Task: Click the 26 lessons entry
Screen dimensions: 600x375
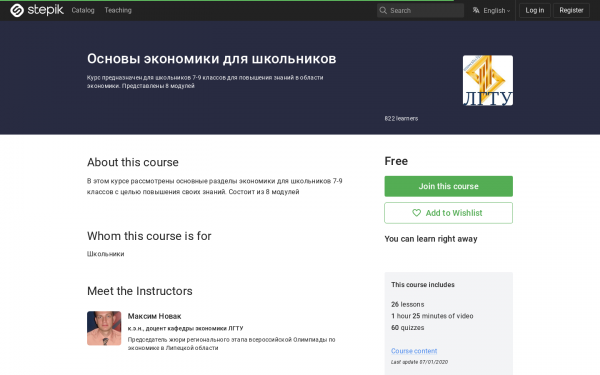Action: click(x=408, y=305)
